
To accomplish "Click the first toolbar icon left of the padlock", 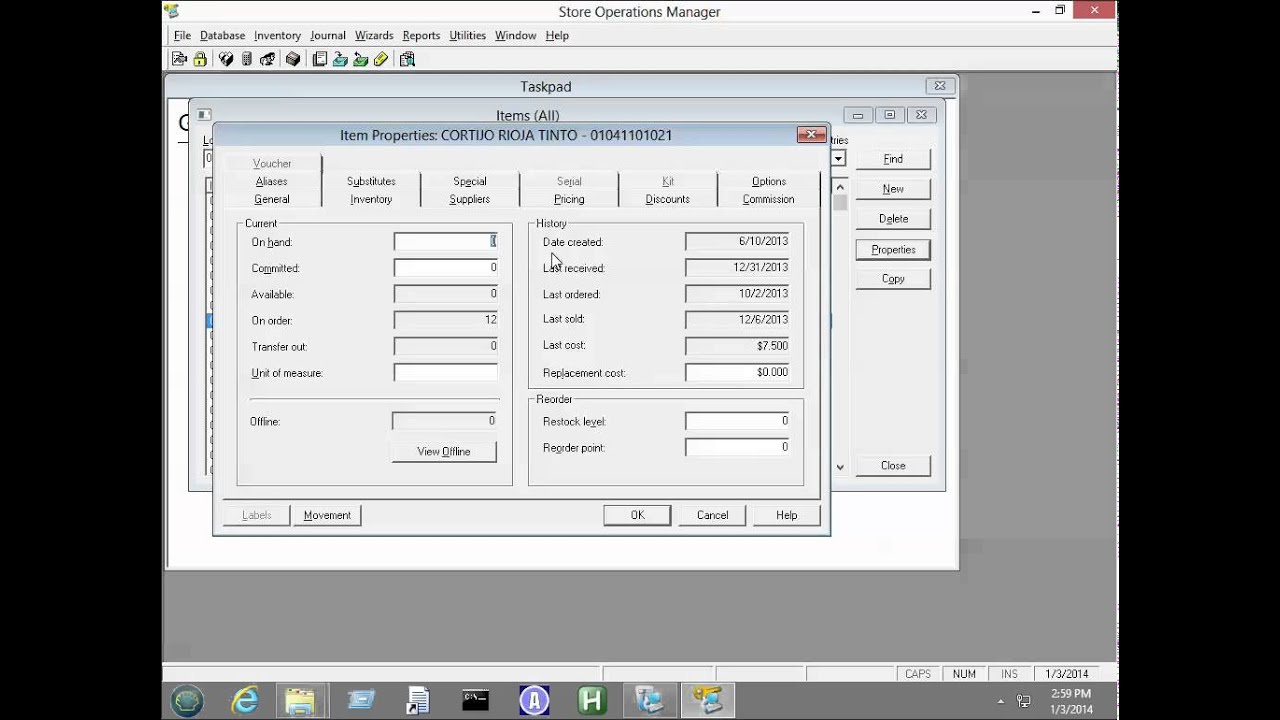I will click(x=179, y=60).
